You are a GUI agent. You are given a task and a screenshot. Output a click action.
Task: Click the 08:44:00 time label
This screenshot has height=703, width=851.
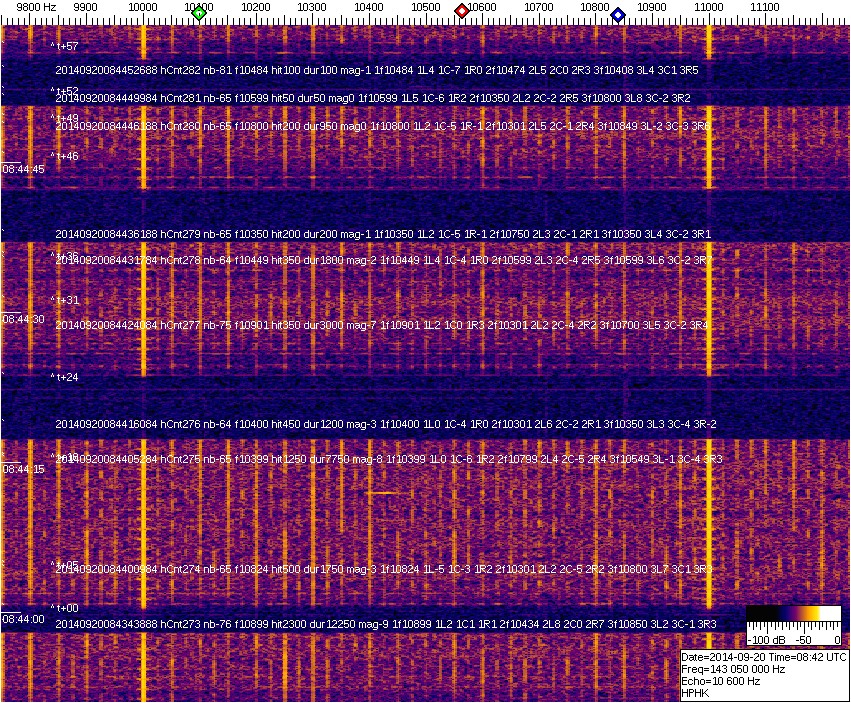click(24, 619)
